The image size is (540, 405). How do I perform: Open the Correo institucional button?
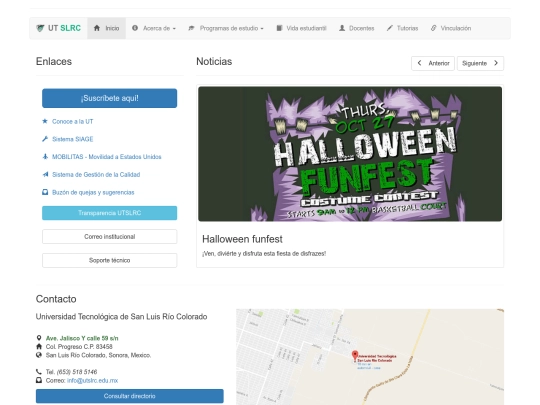click(110, 237)
